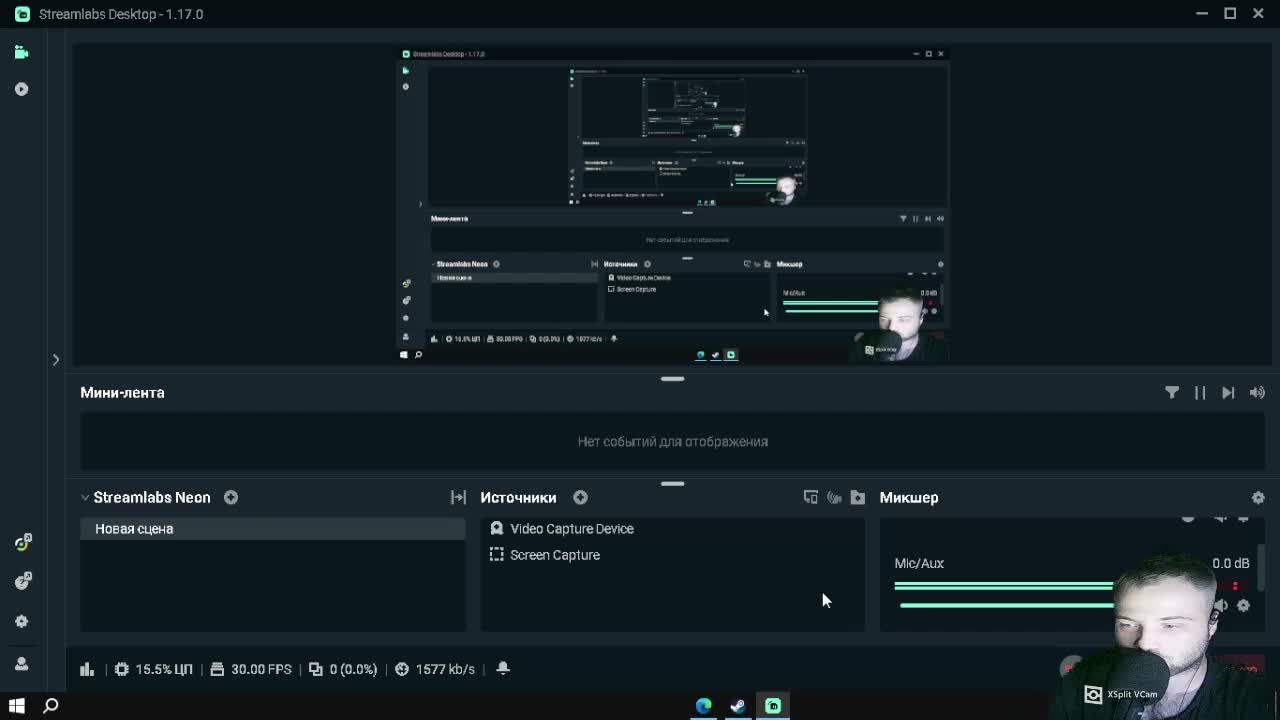Viewport: 1280px width, 720px height.
Task: Open the Highlighter record icon in the sidebar
Action: click(21, 89)
